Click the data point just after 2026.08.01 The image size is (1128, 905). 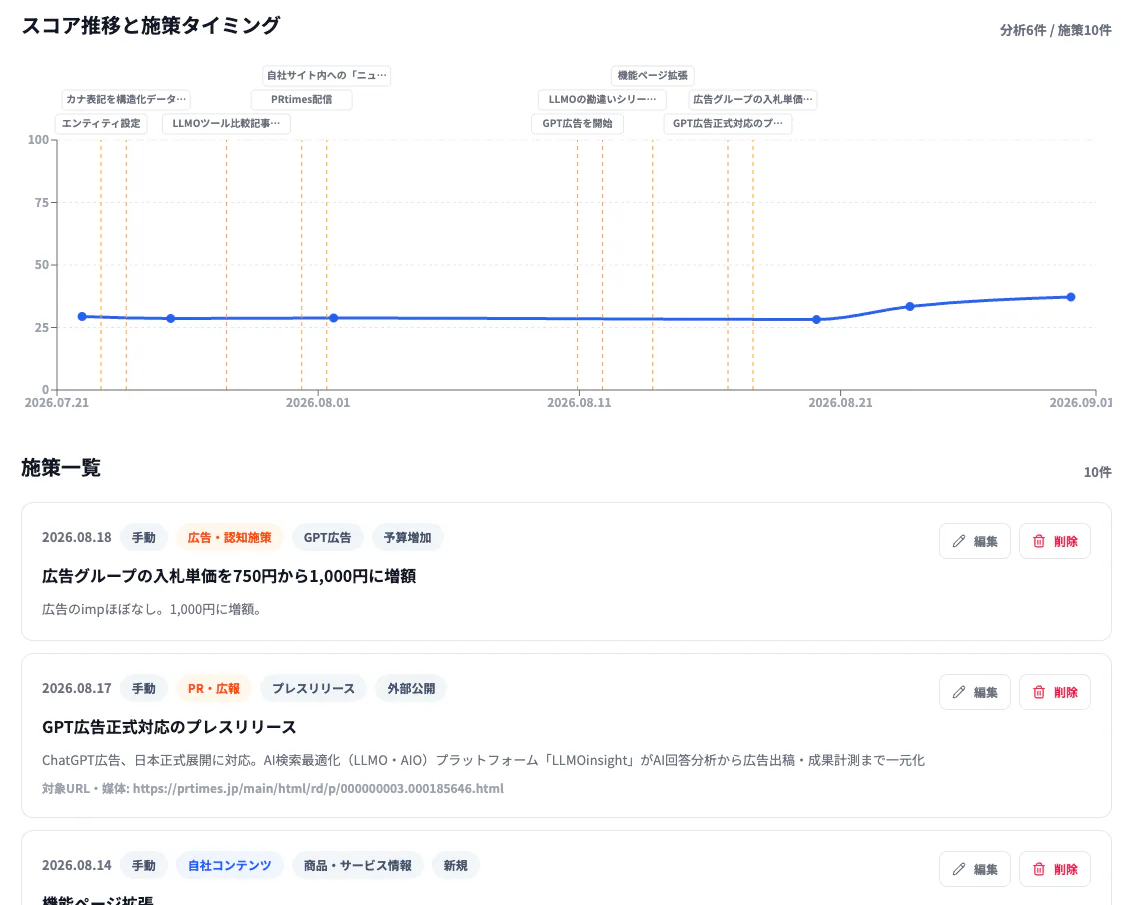[334, 318]
